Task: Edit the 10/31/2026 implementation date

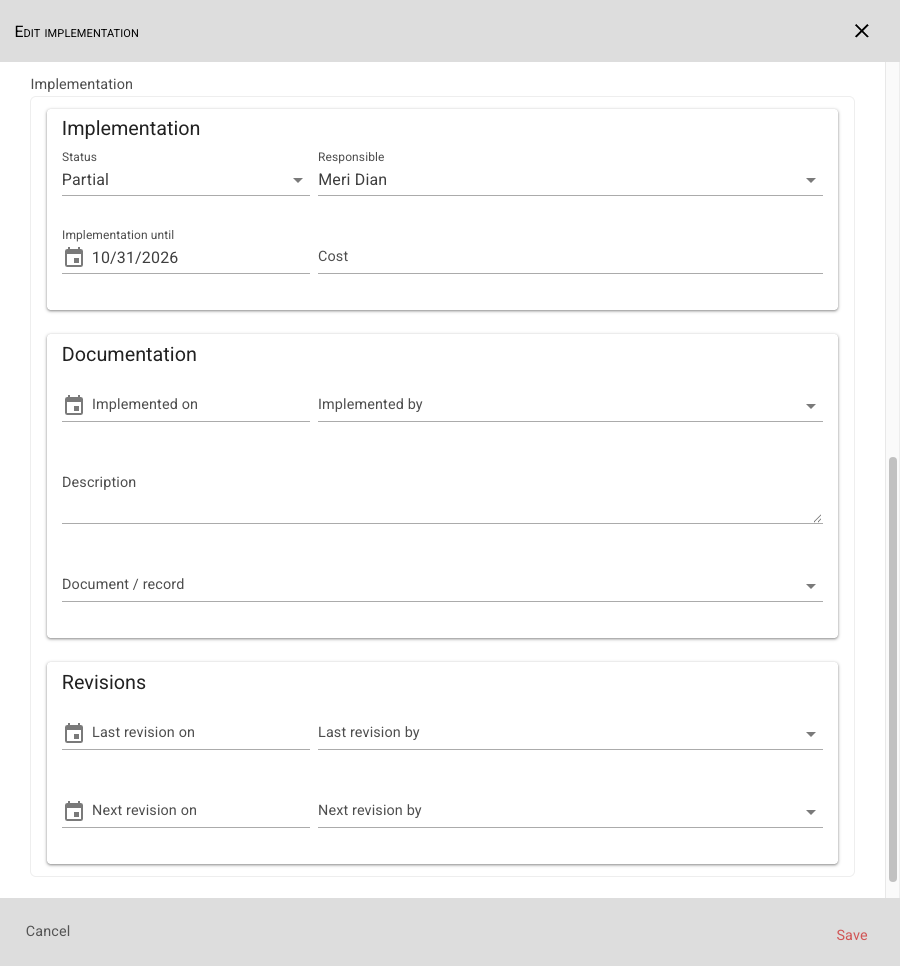Action: [x=200, y=258]
